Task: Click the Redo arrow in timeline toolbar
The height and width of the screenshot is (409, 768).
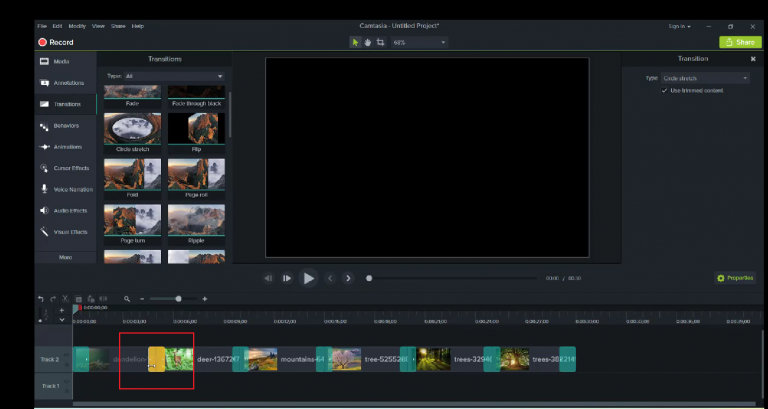Action: pyautogui.click(x=53, y=299)
